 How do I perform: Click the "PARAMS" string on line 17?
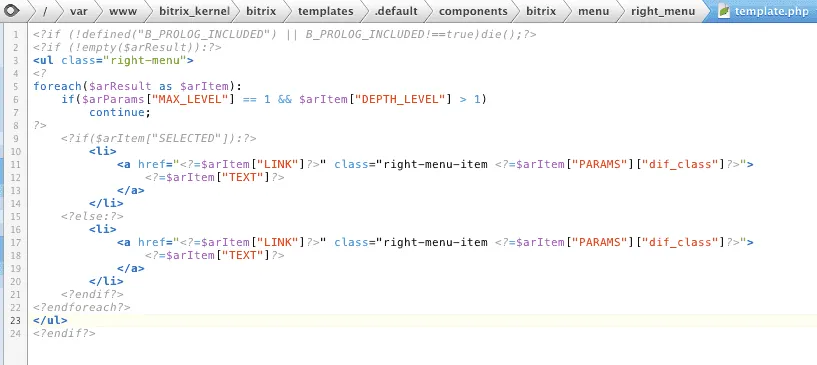click(600, 243)
